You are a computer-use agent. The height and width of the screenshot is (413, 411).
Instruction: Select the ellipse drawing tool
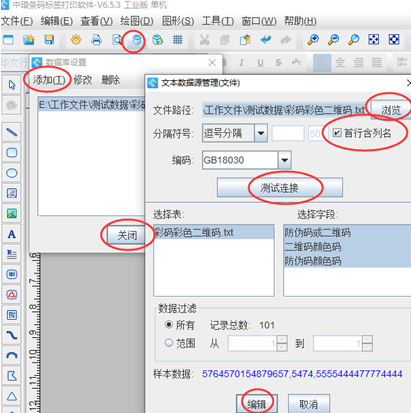pyautogui.click(x=12, y=173)
